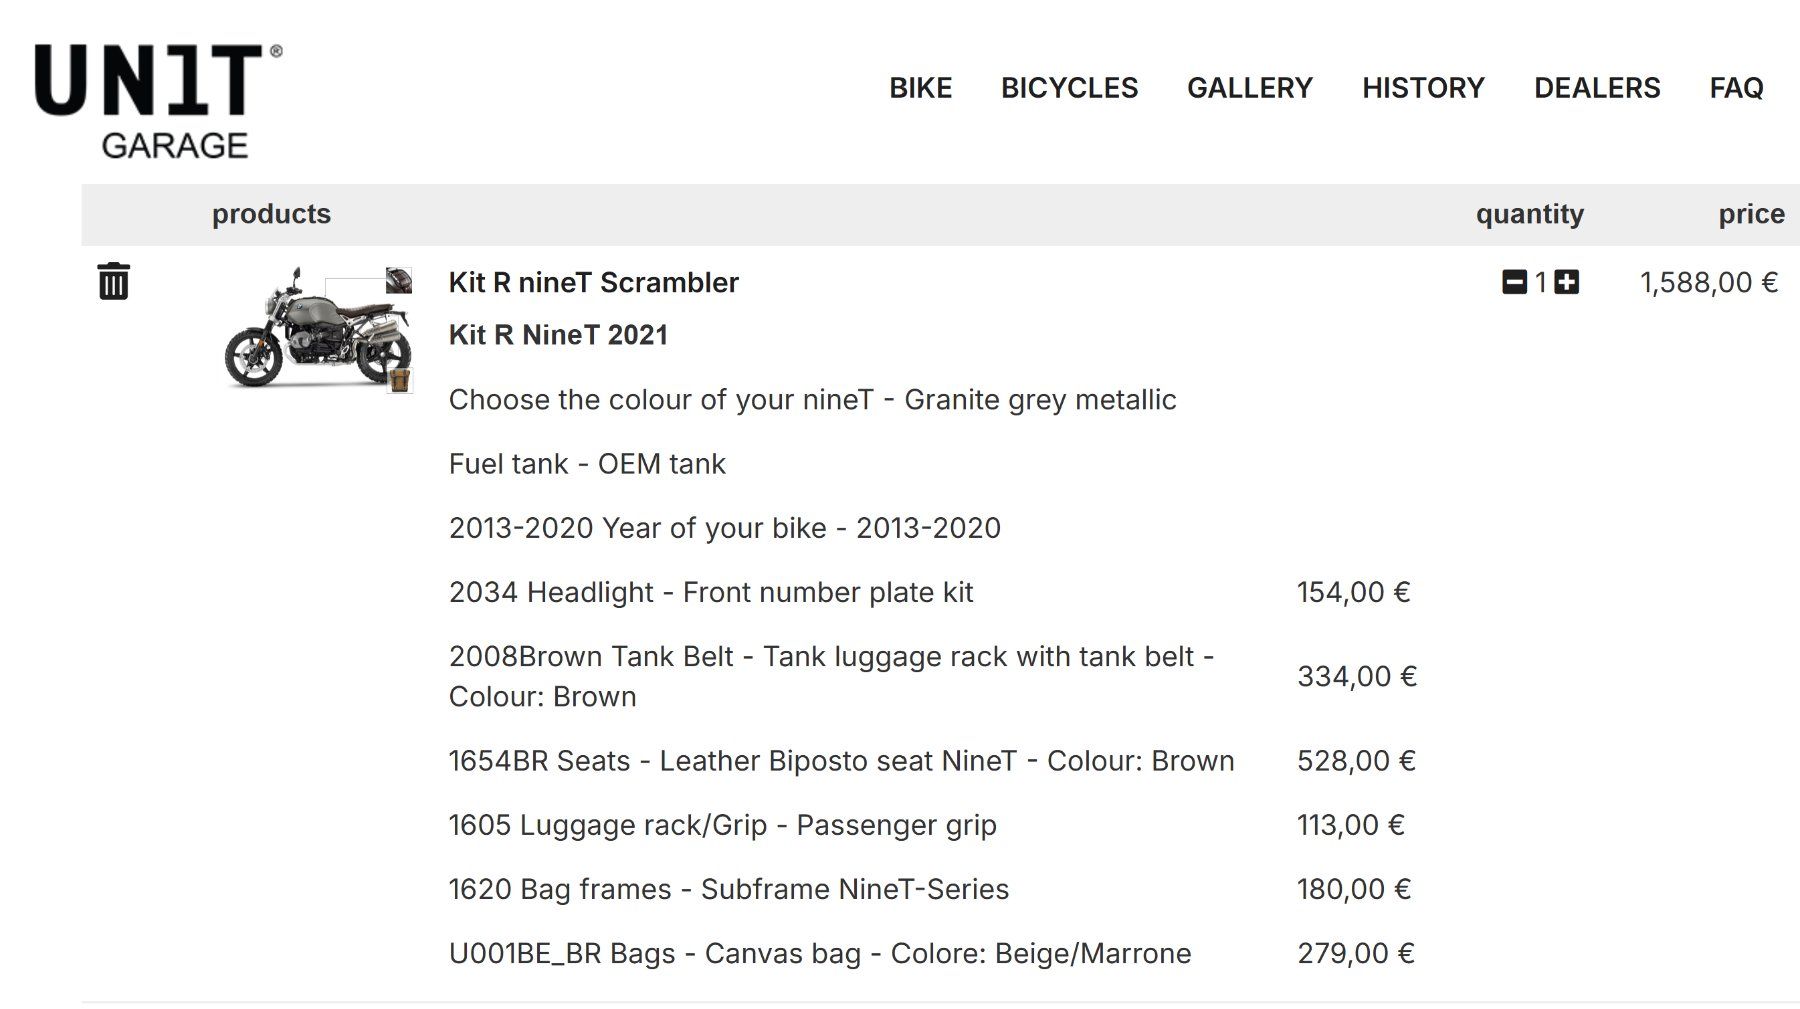The height and width of the screenshot is (1009, 1800).
Task: Open the BIKE menu
Action: tap(920, 88)
